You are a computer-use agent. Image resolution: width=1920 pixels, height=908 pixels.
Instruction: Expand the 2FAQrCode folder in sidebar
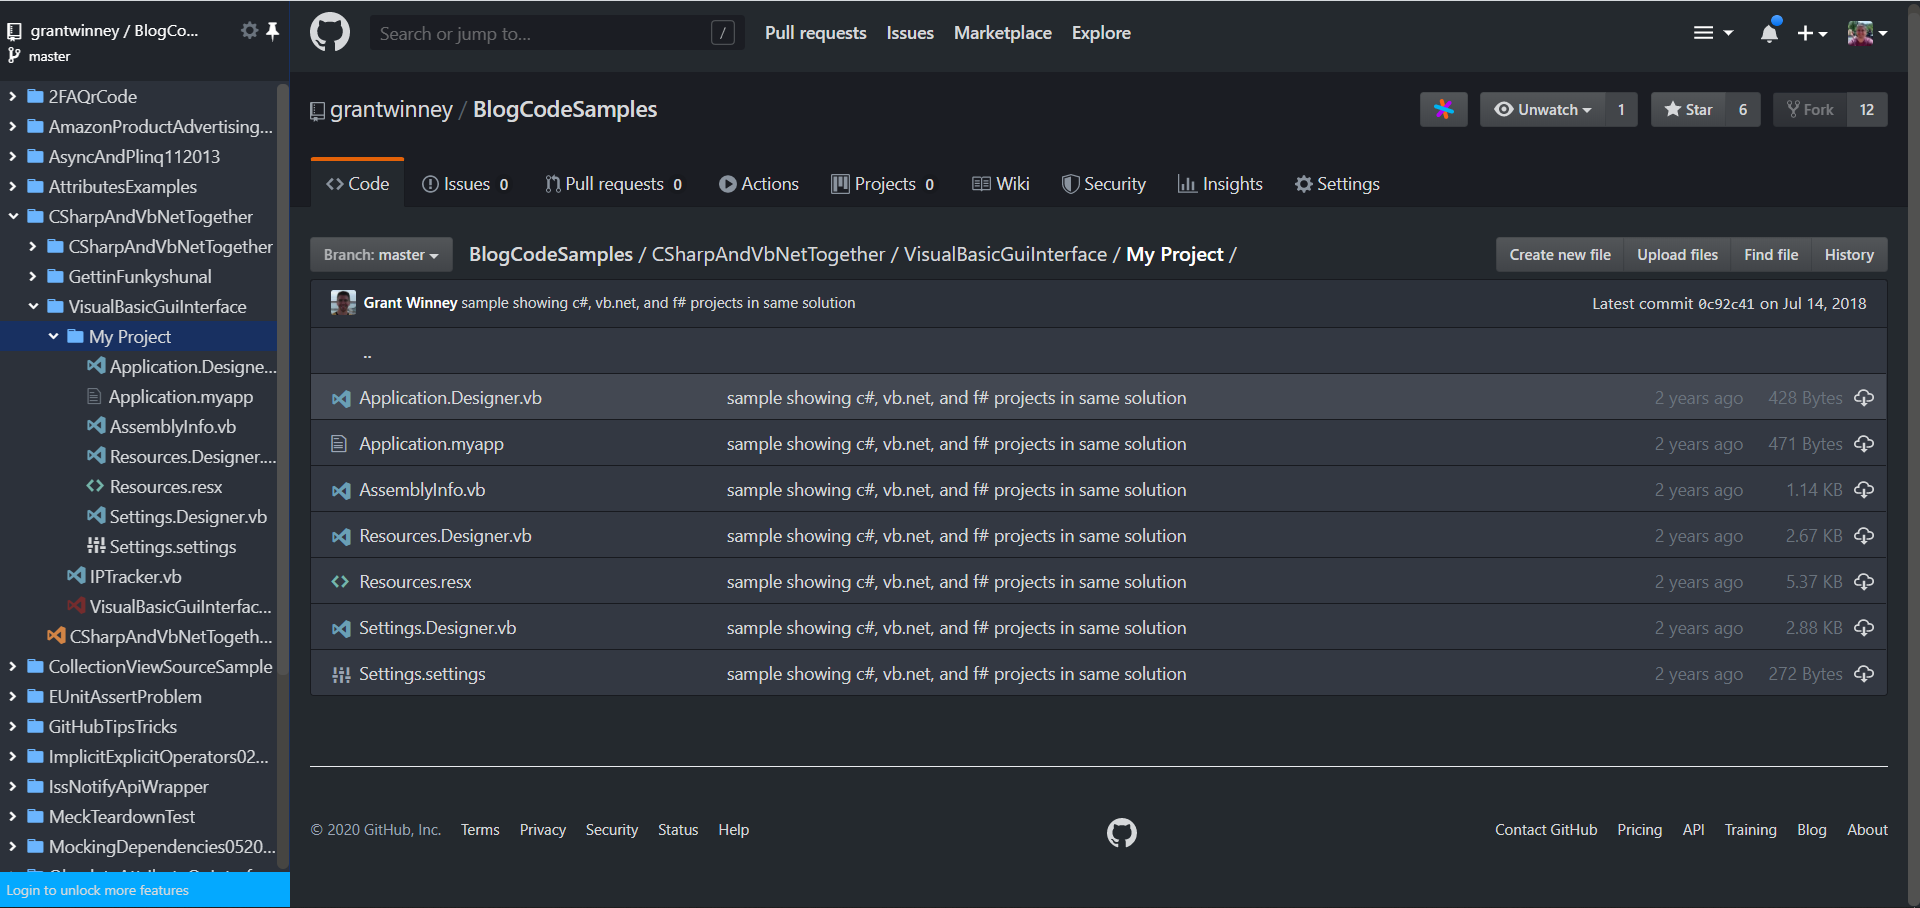point(12,97)
